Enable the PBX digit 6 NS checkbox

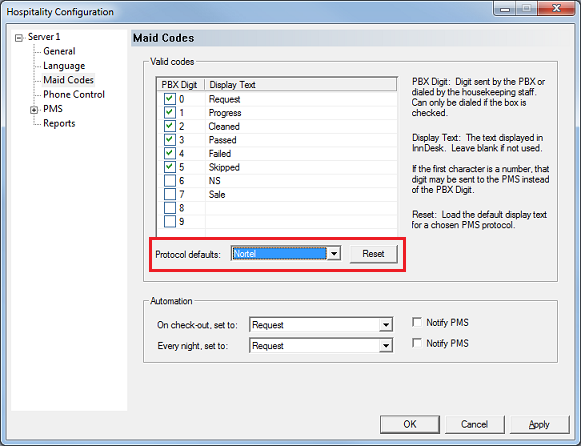pyautogui.click(x=170, y=180)
